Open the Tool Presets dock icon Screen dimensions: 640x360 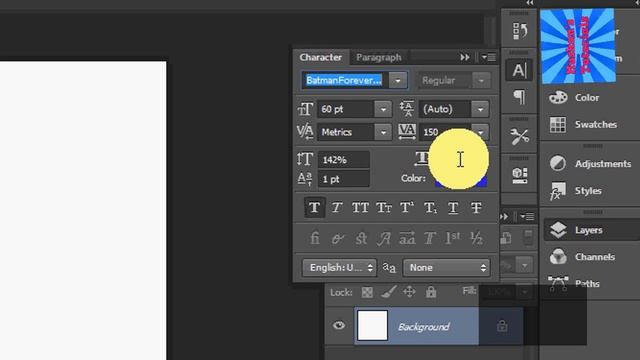tap(519, 136)
